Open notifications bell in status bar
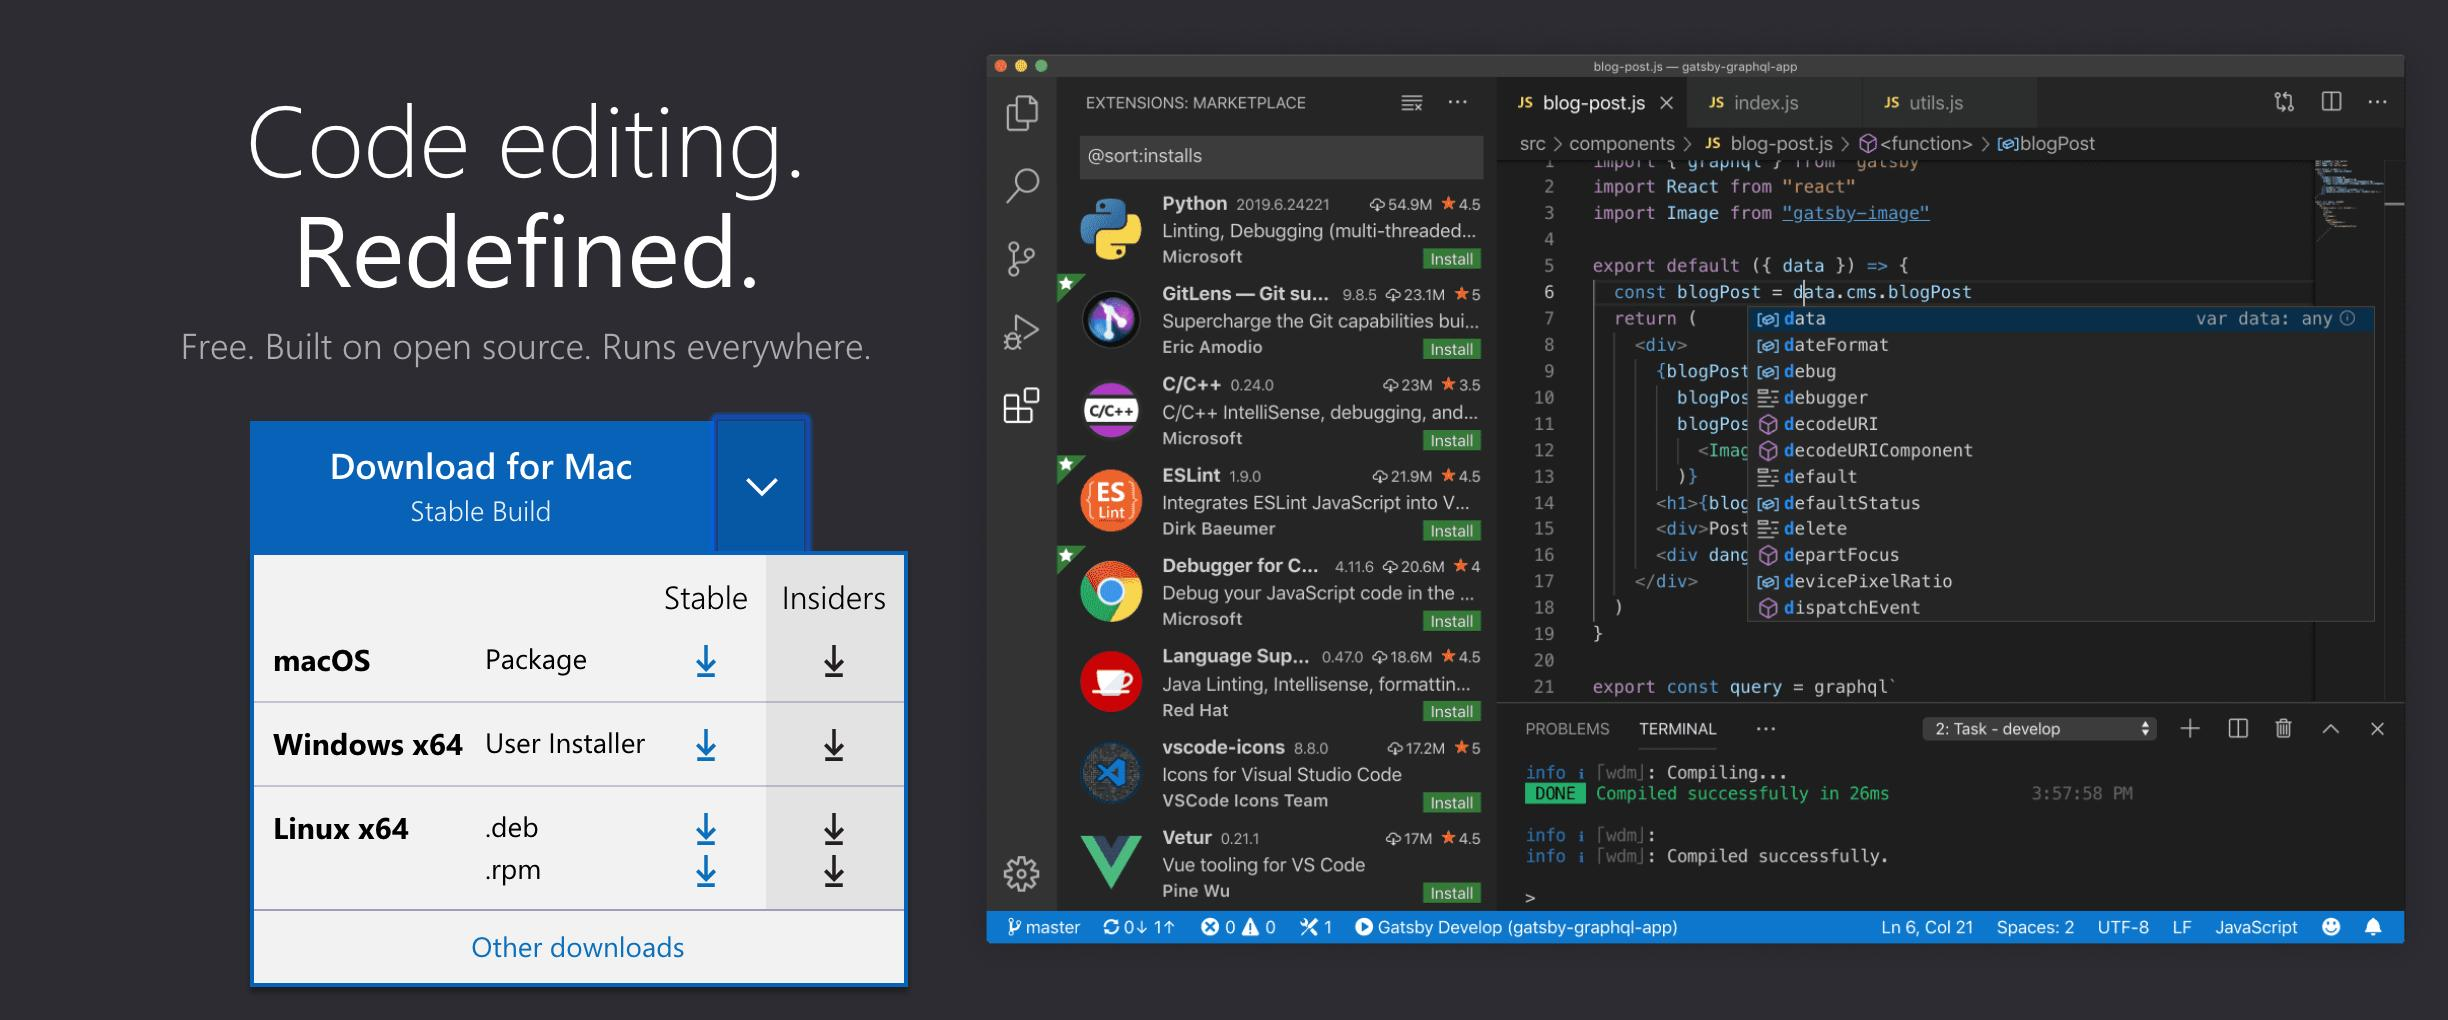2448x1020 pixels. click(2373, 927)
